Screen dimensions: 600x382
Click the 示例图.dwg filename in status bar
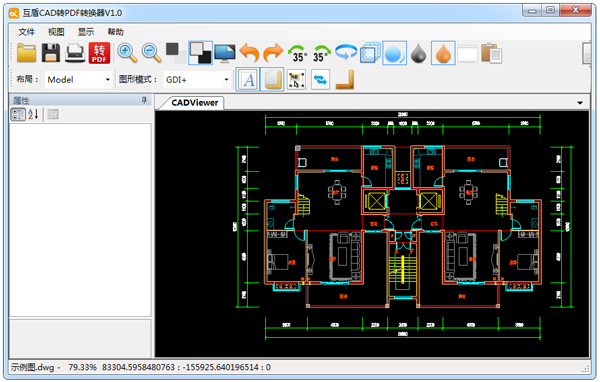coord(33,367)
